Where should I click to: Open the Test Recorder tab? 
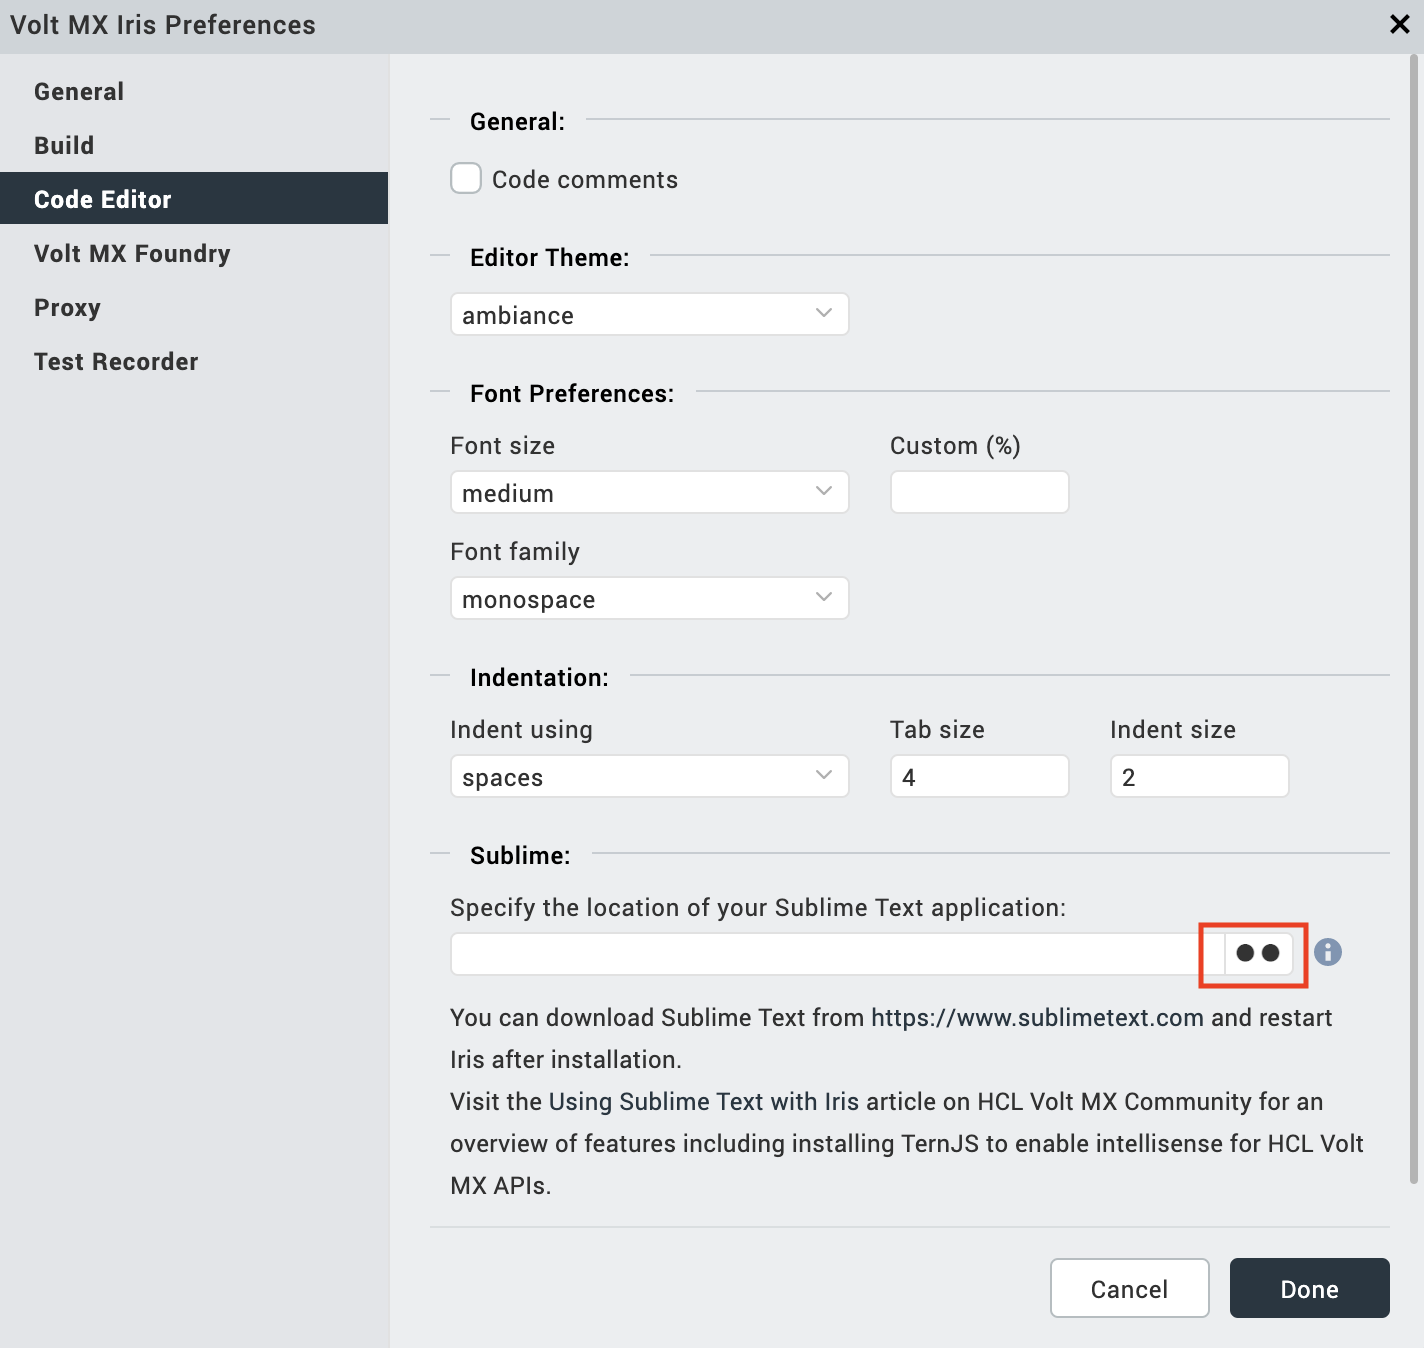click(116, 362)
